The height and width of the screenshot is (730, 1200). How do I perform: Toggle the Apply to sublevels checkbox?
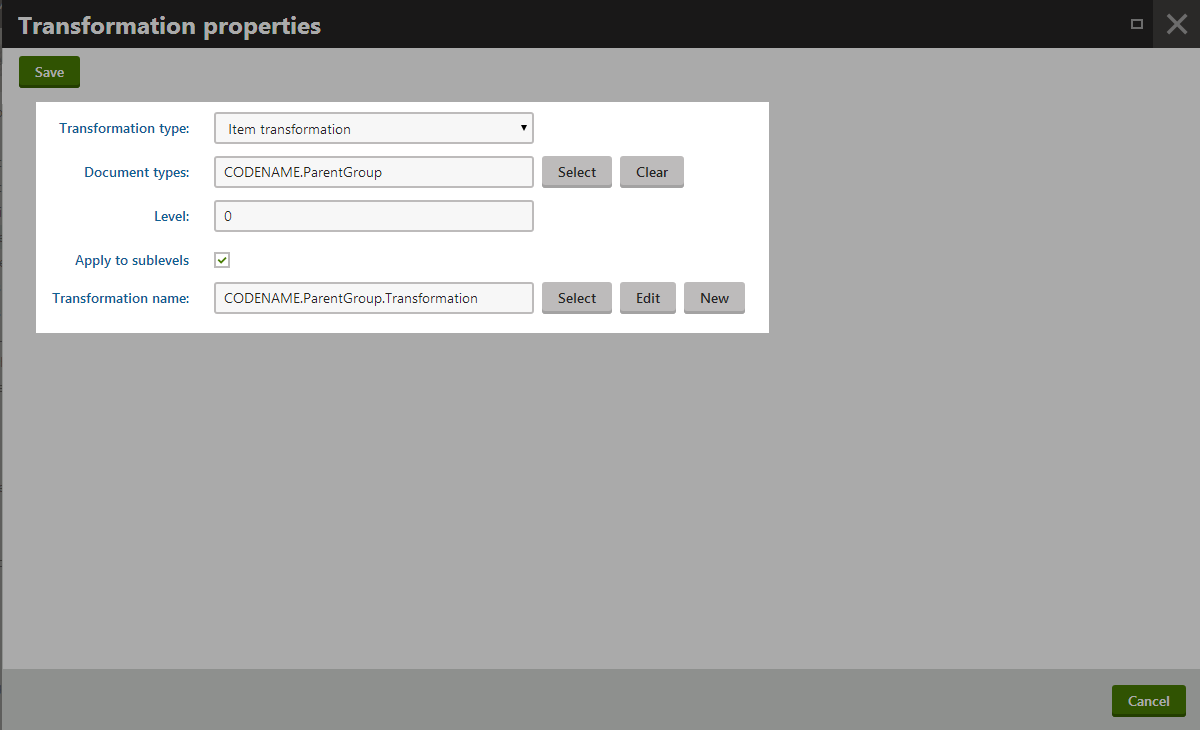pos(222,260)
